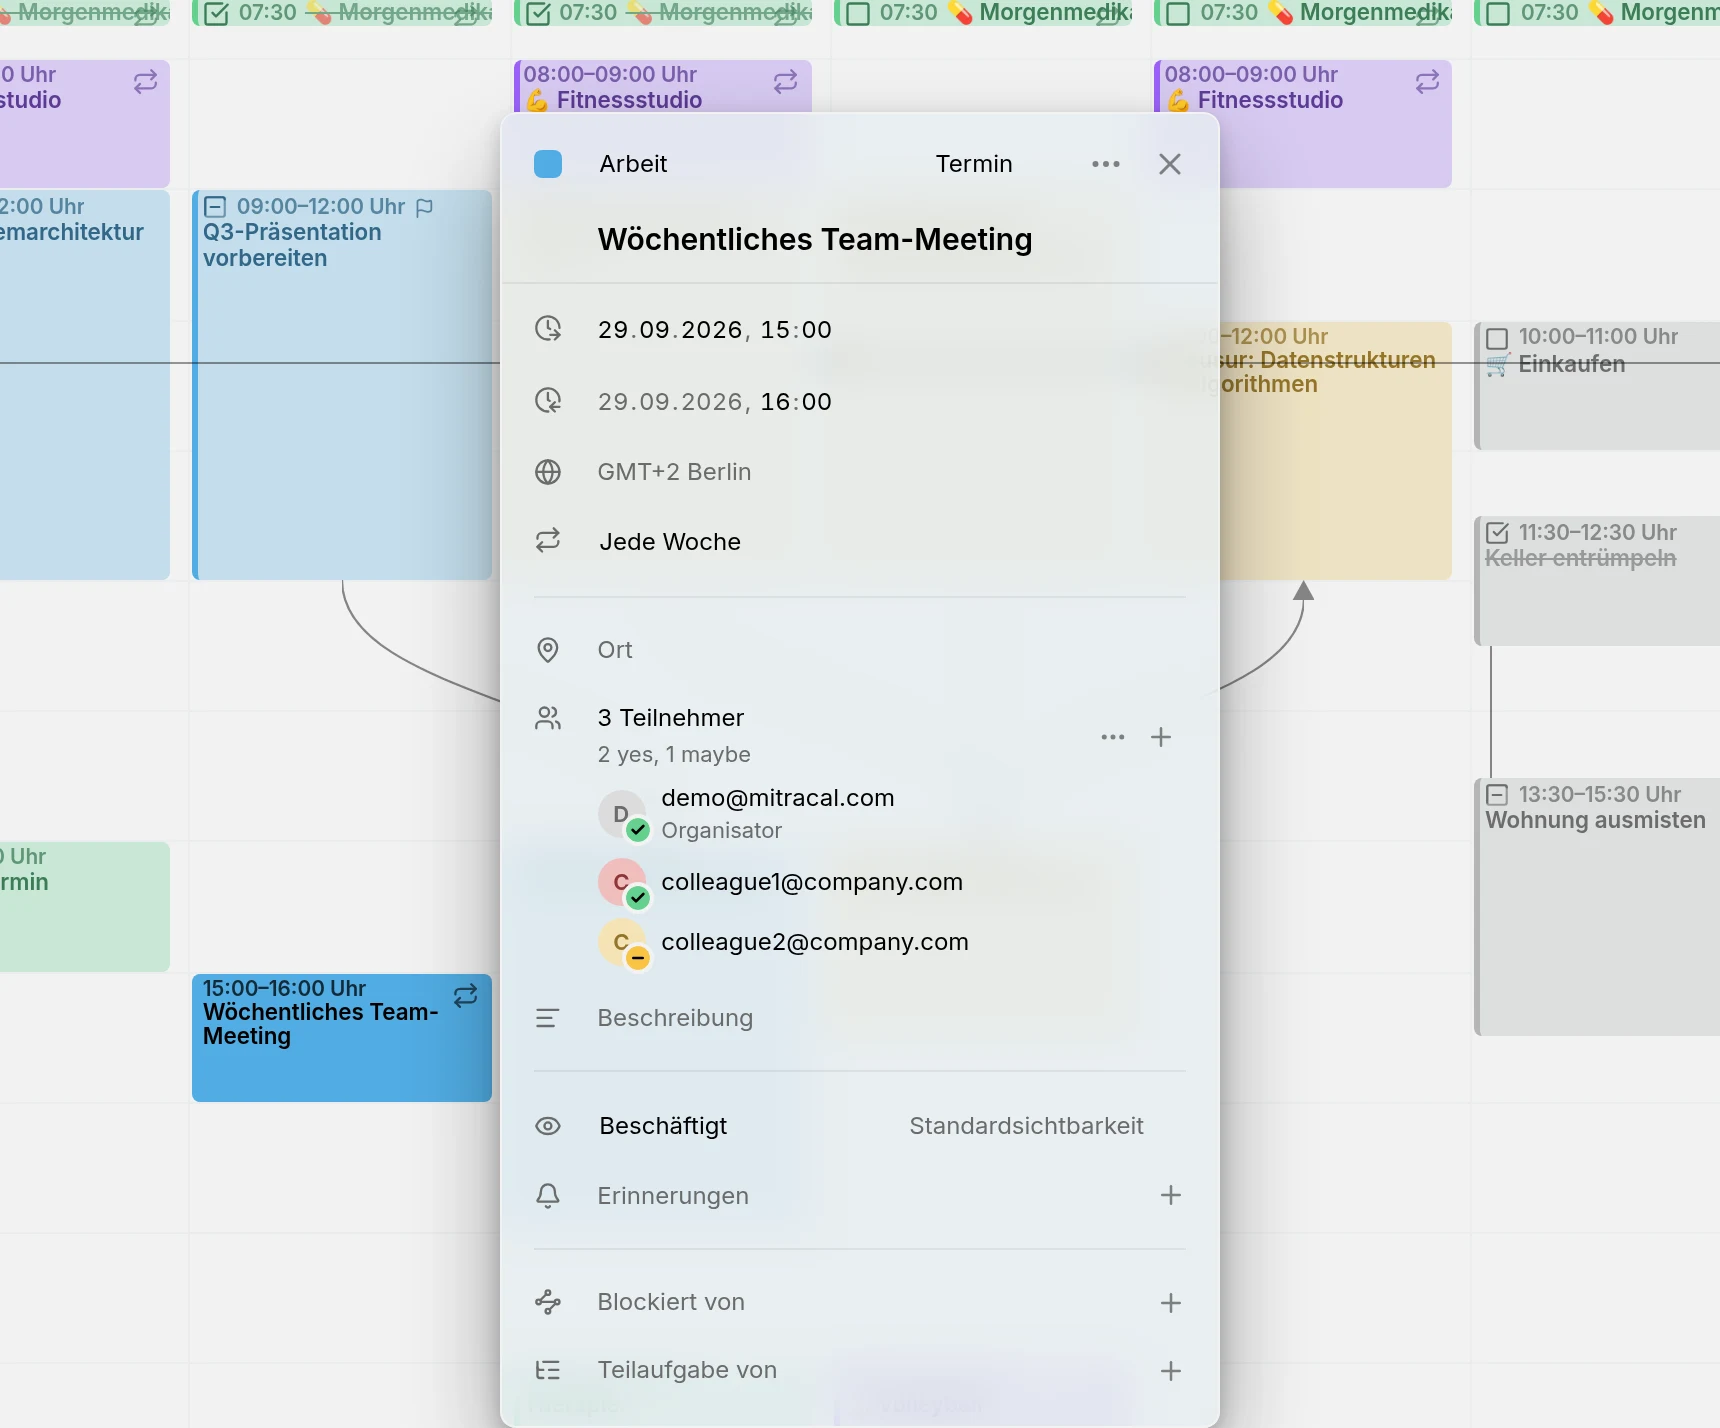
Task: Edit start date 29.09.2026, 15:00
Action: (715, 330)
